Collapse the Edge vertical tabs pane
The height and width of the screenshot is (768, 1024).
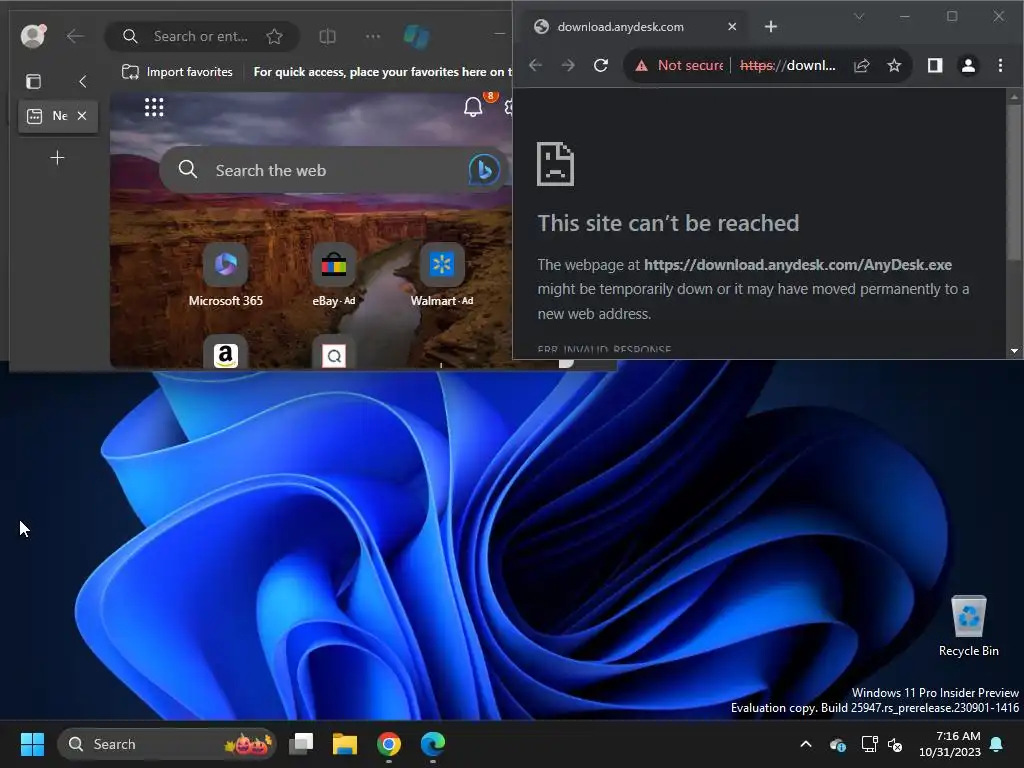pyautogui.click(x=82, y=81)
